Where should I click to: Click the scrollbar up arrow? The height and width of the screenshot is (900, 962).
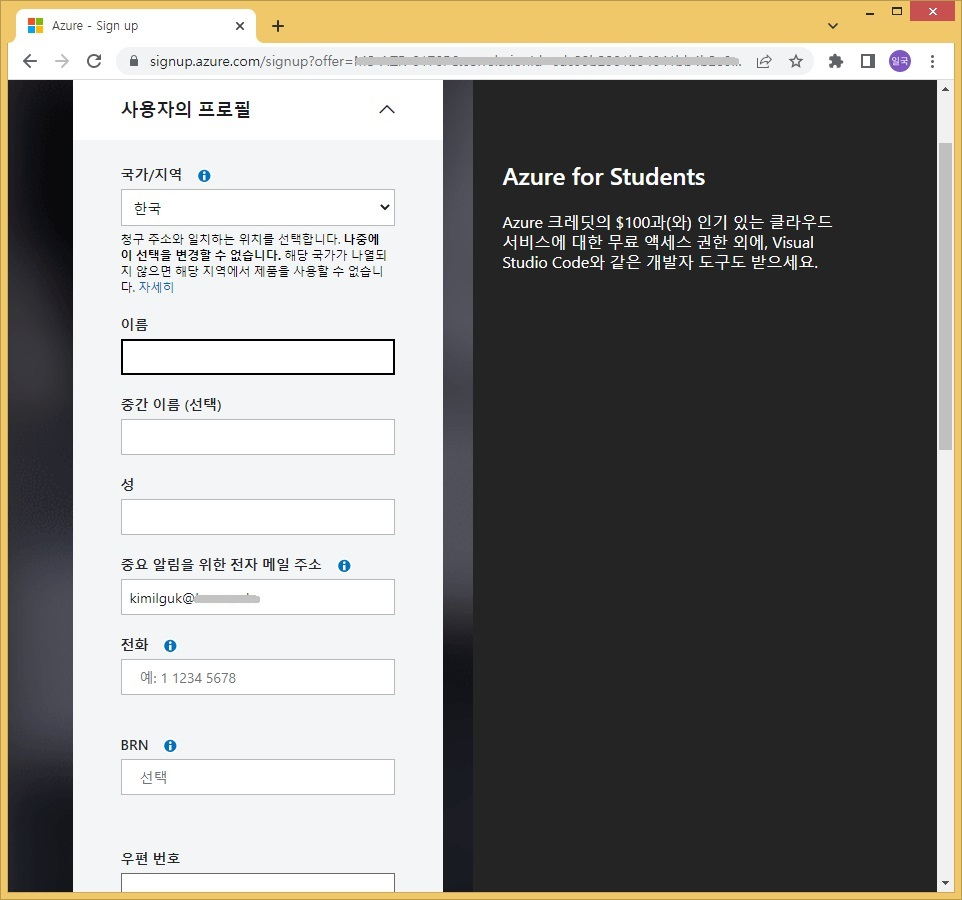click(945, 89)
